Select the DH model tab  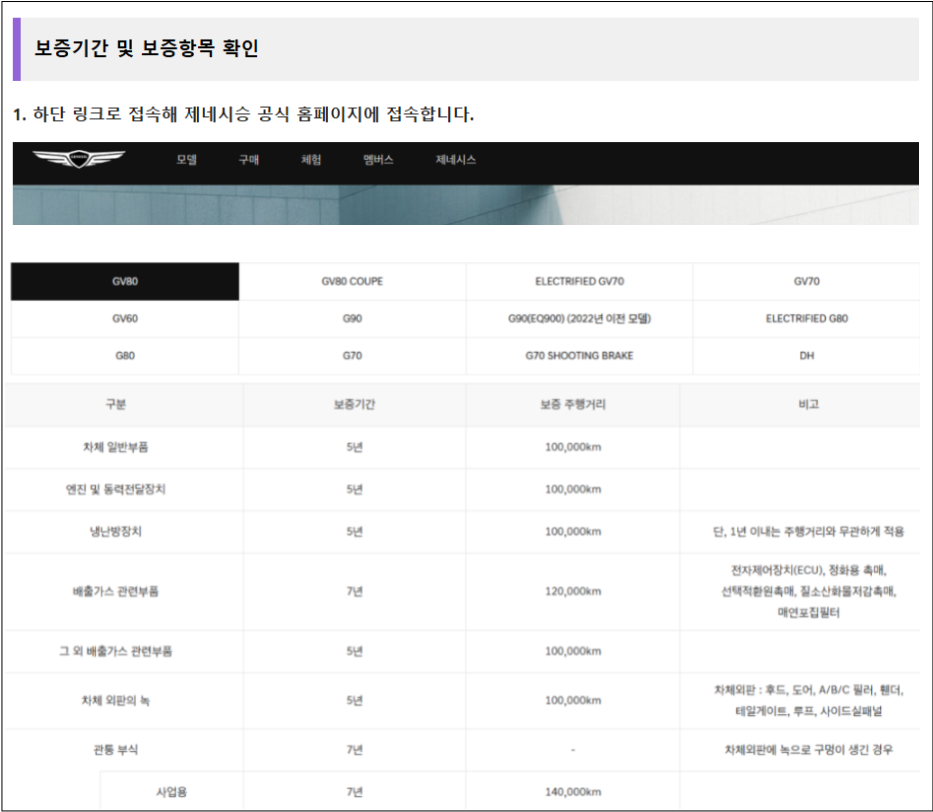(x=806, y=356)
